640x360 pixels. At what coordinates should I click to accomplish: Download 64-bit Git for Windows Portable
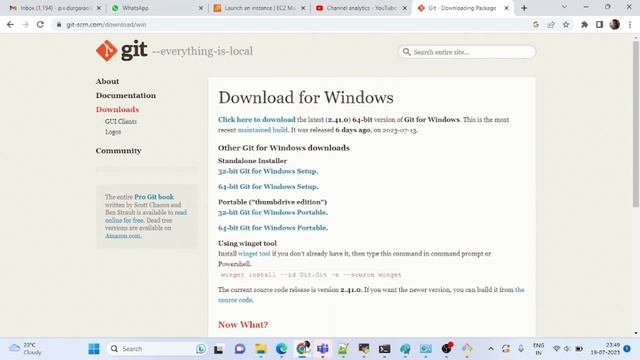point(273,228)
